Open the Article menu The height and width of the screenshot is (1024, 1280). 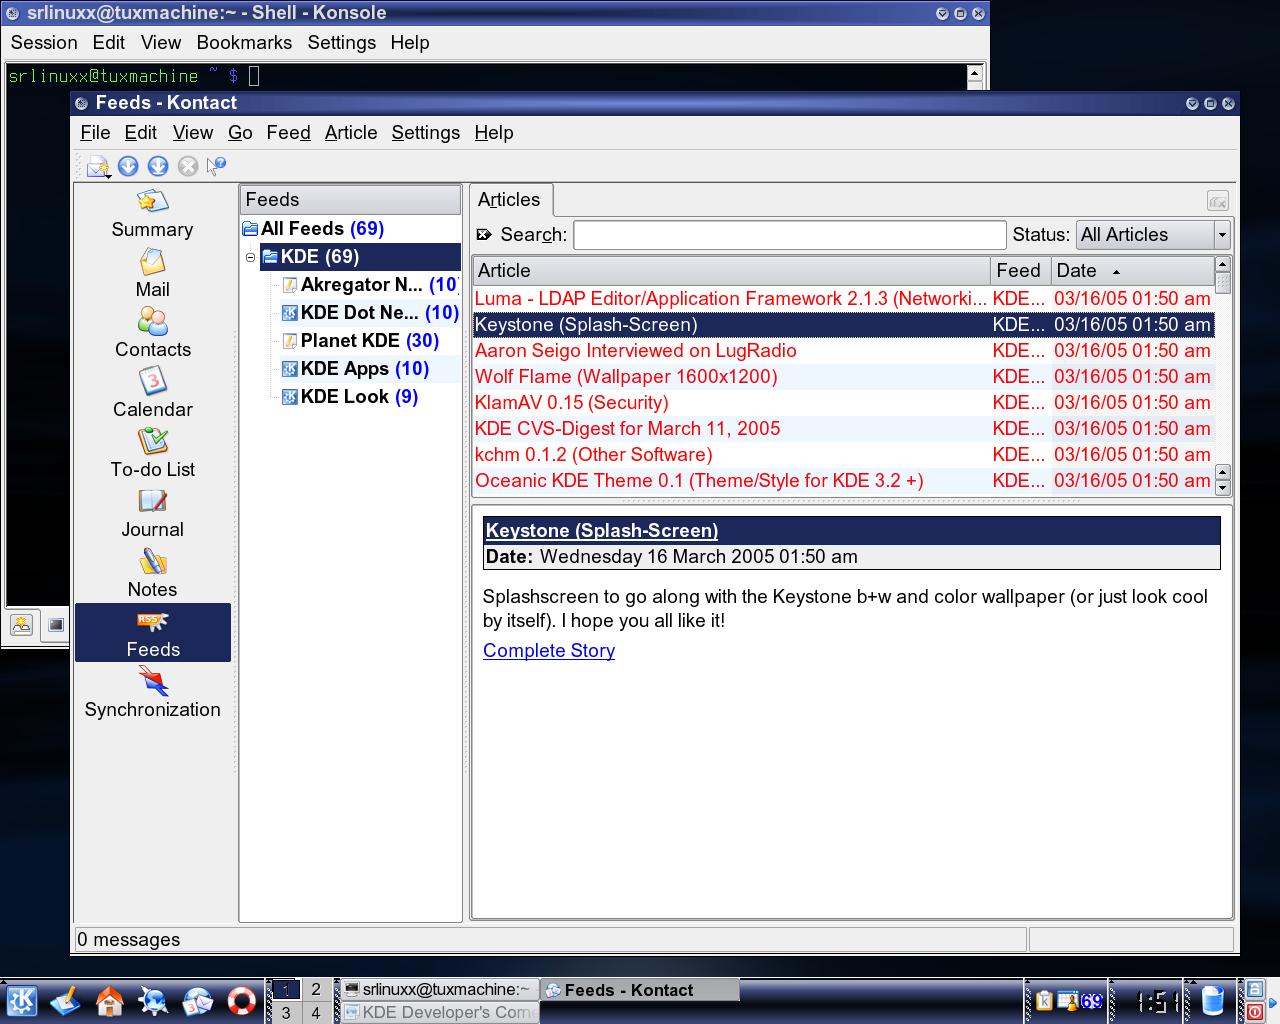(351, 133)
